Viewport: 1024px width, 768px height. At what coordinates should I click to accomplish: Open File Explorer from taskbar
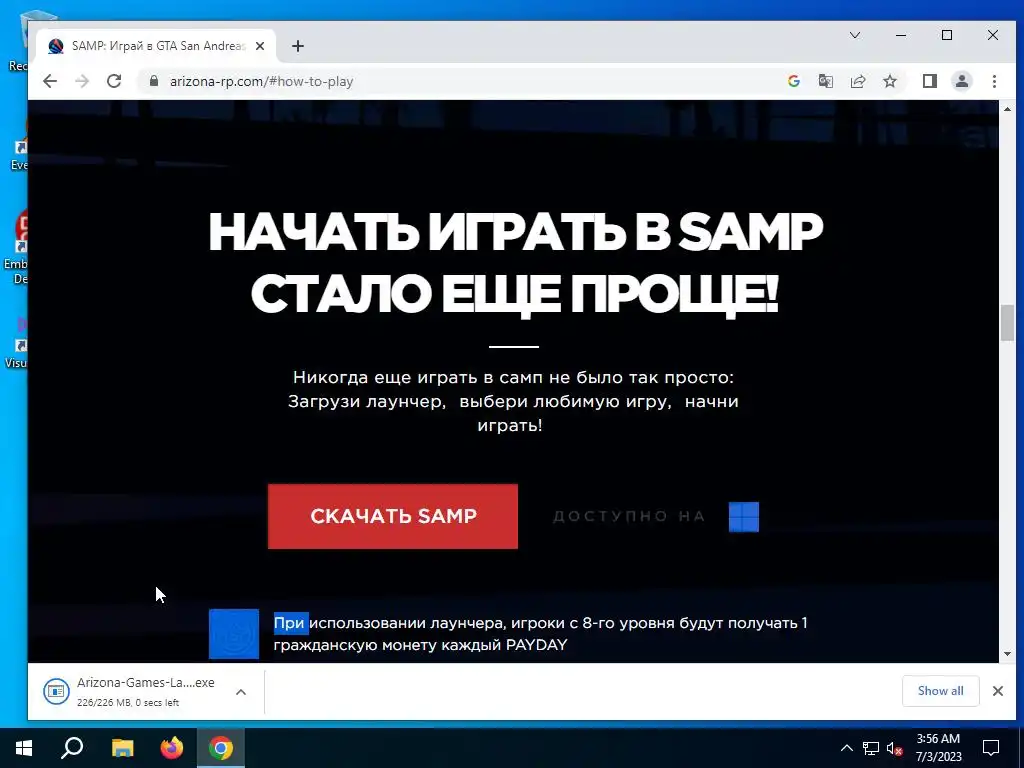pyautogui.click(x=122, y=748)
